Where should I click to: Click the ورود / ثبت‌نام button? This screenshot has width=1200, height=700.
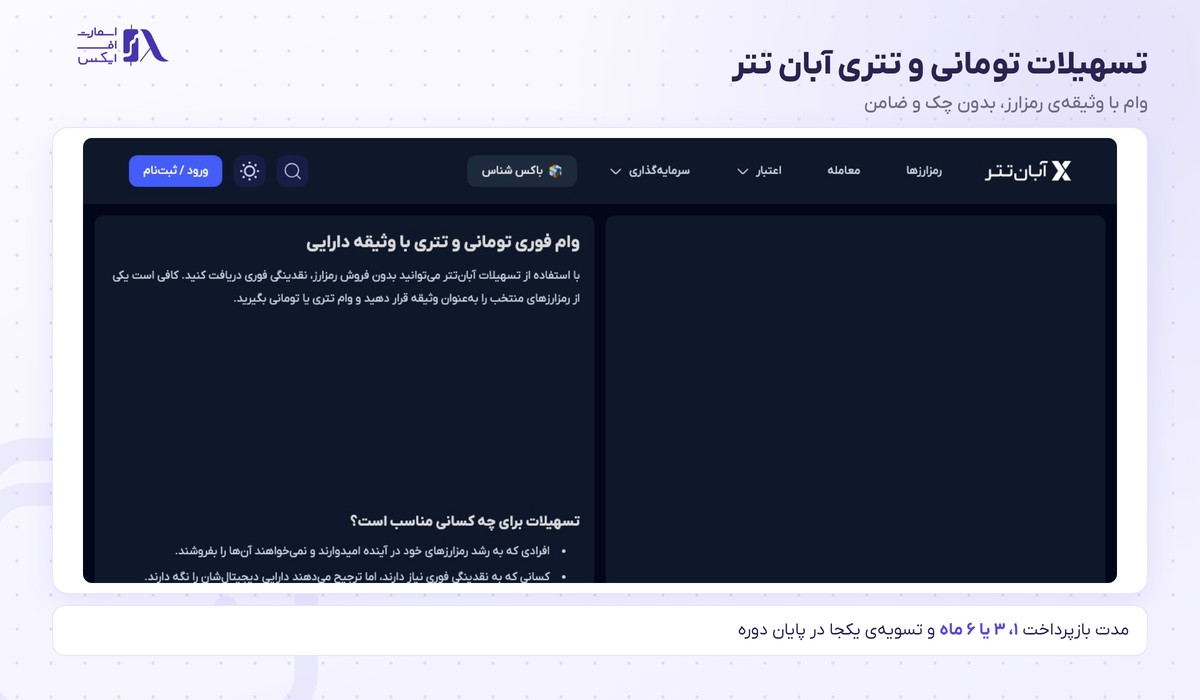click(x=175, y=171)
